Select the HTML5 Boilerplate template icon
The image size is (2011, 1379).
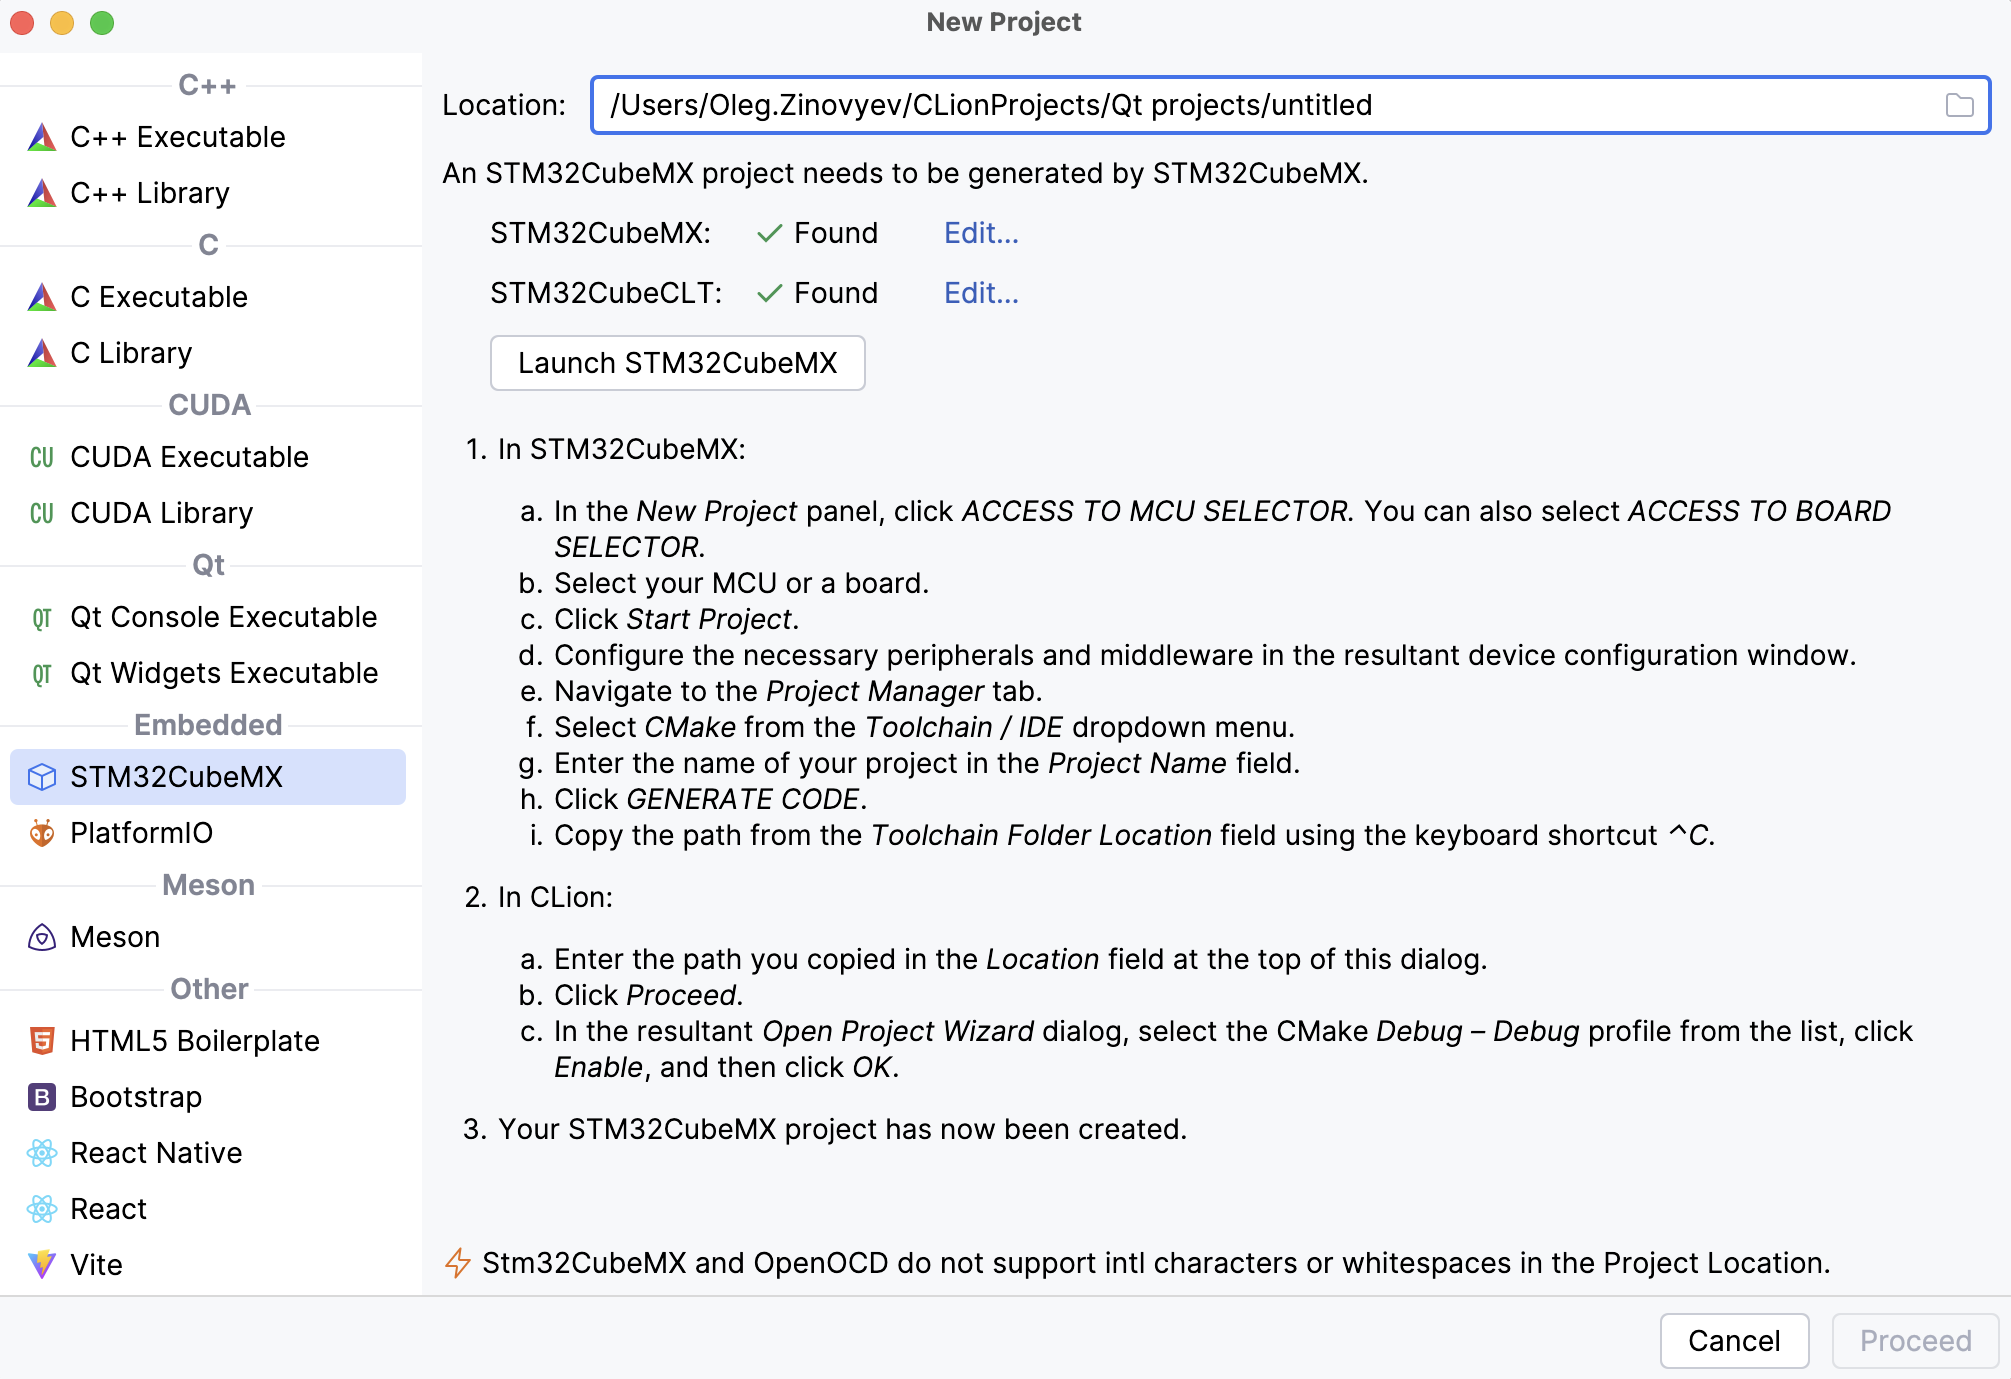[x=41, y=1041]
